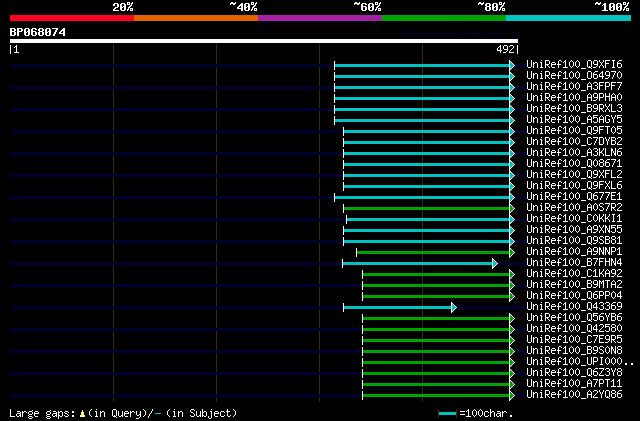Select the UniRef100_B9S0N8 label
The height and width of the screenshot is (421, 640).
[x=574, y=351]
